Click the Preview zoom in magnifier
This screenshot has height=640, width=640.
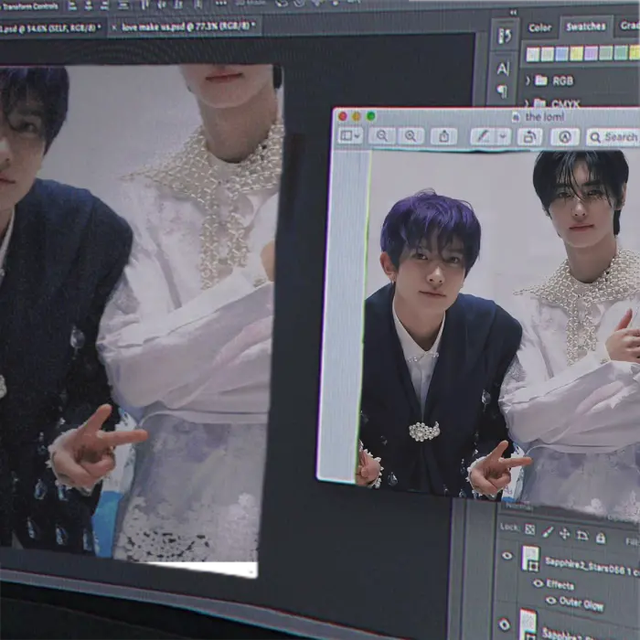pyautogui.click(x=410, y=135)
